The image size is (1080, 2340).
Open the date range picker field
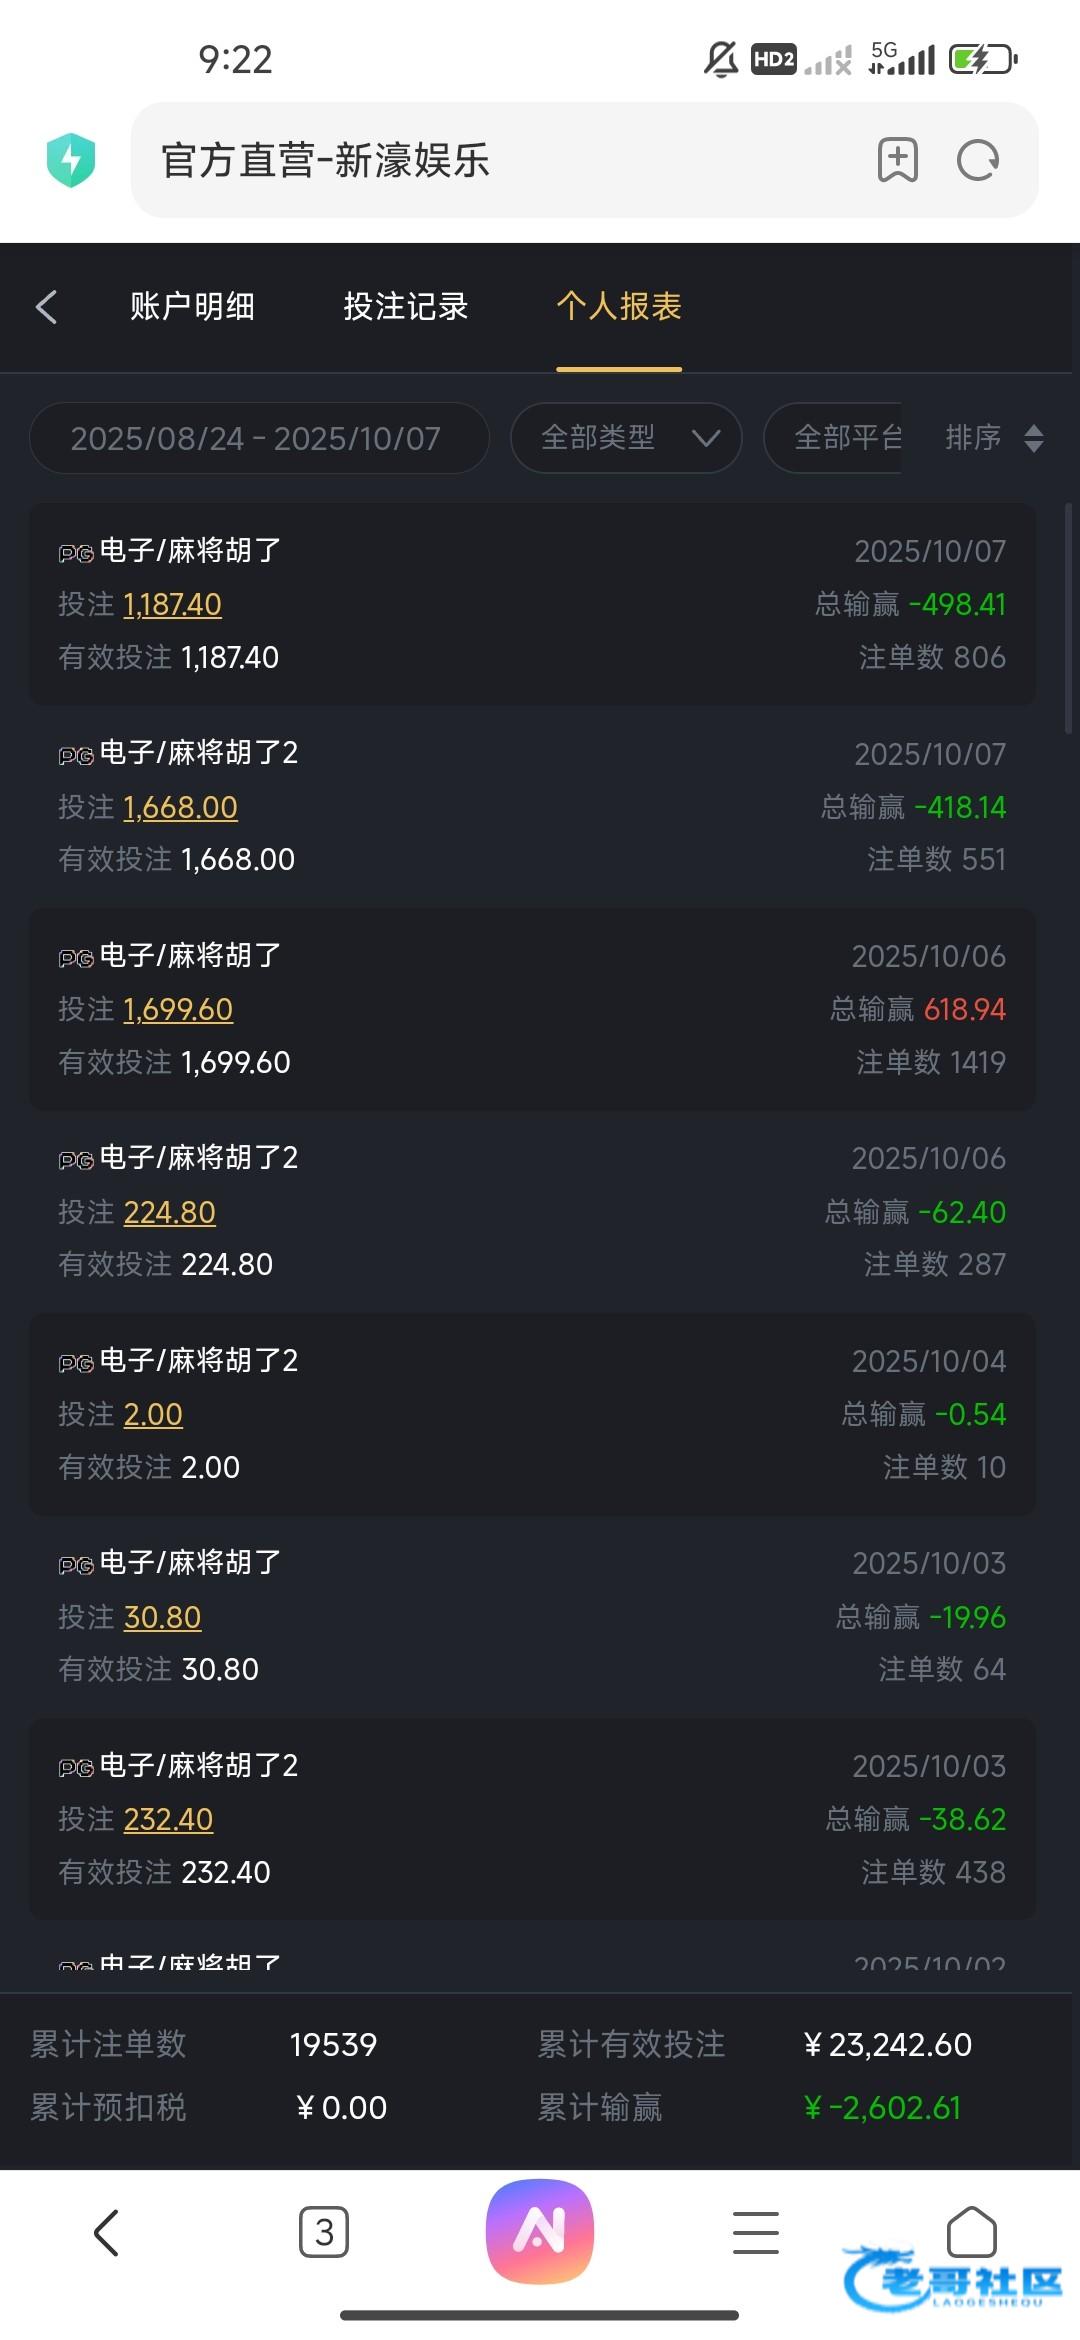pos(258,438)
